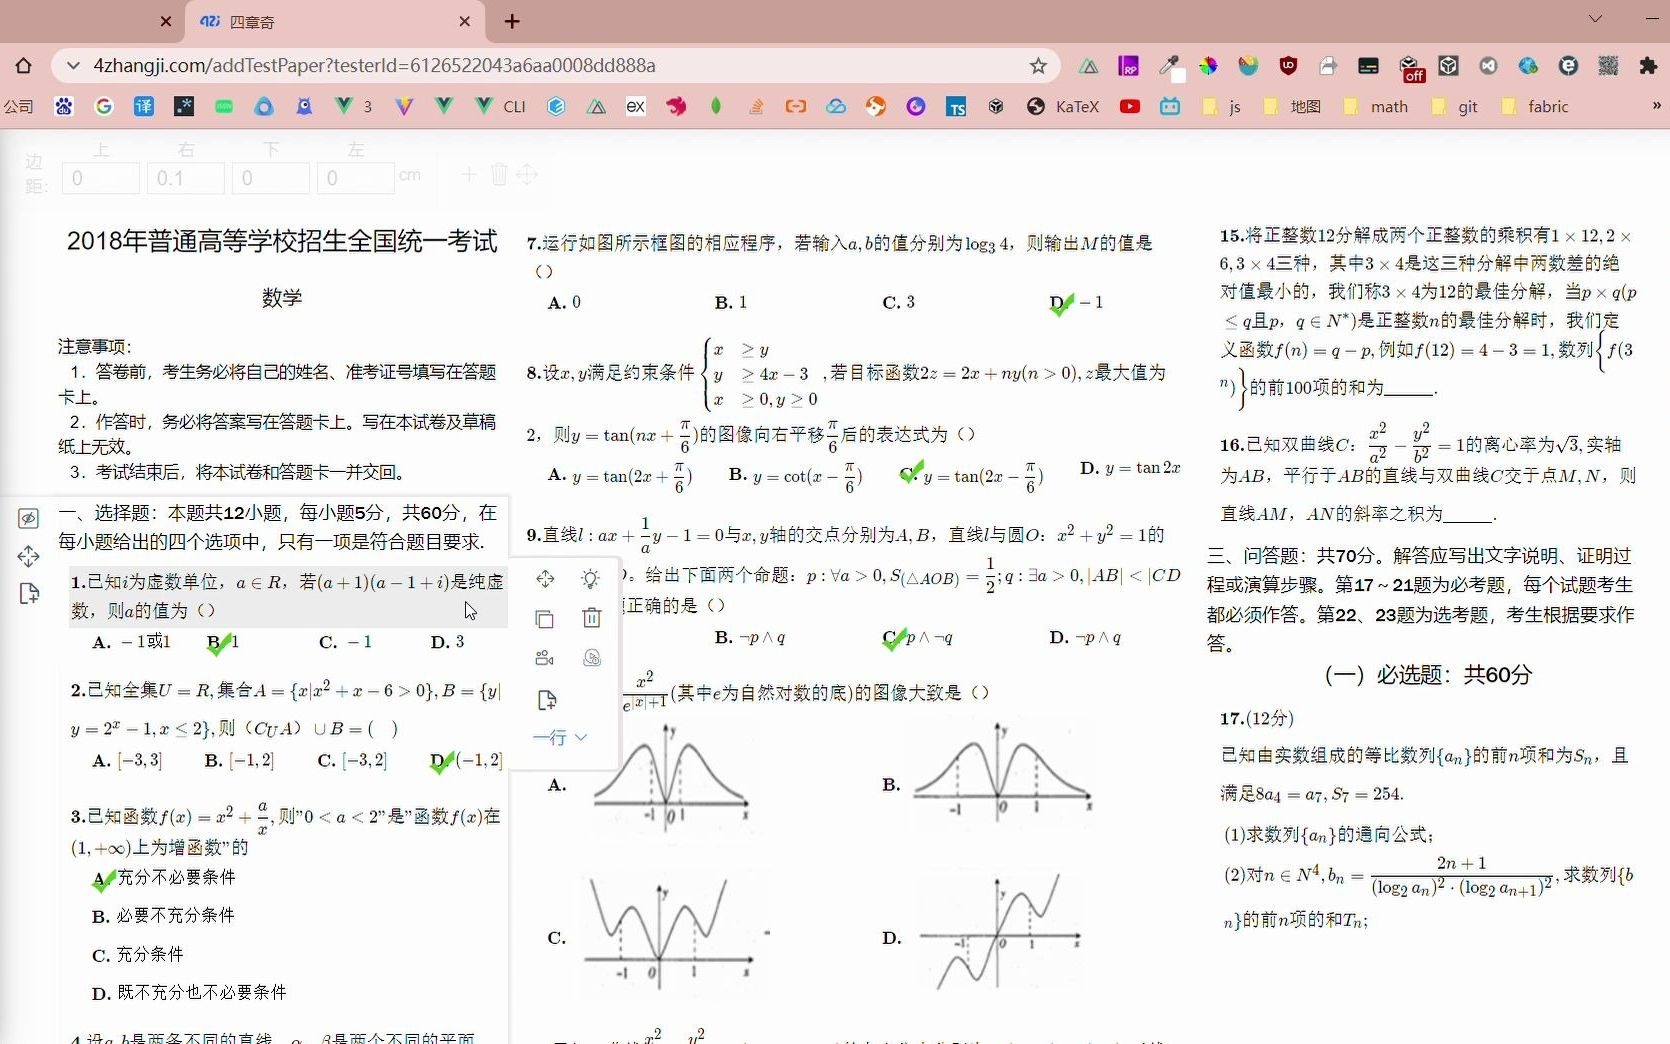The image size is (1670, 1044).
Task: Close the 四章奇 tab
Action: pos(465,22)
